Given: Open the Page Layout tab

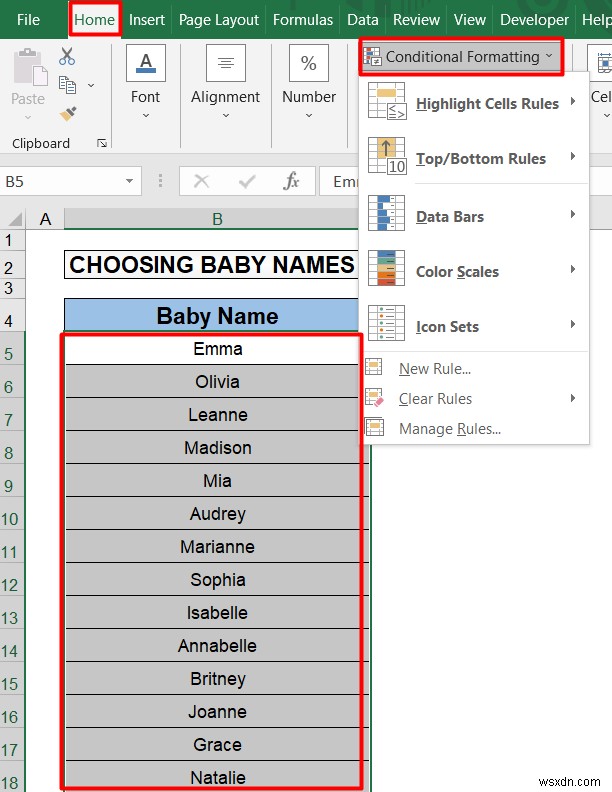Looking at the screenshot, I should 219,20.
